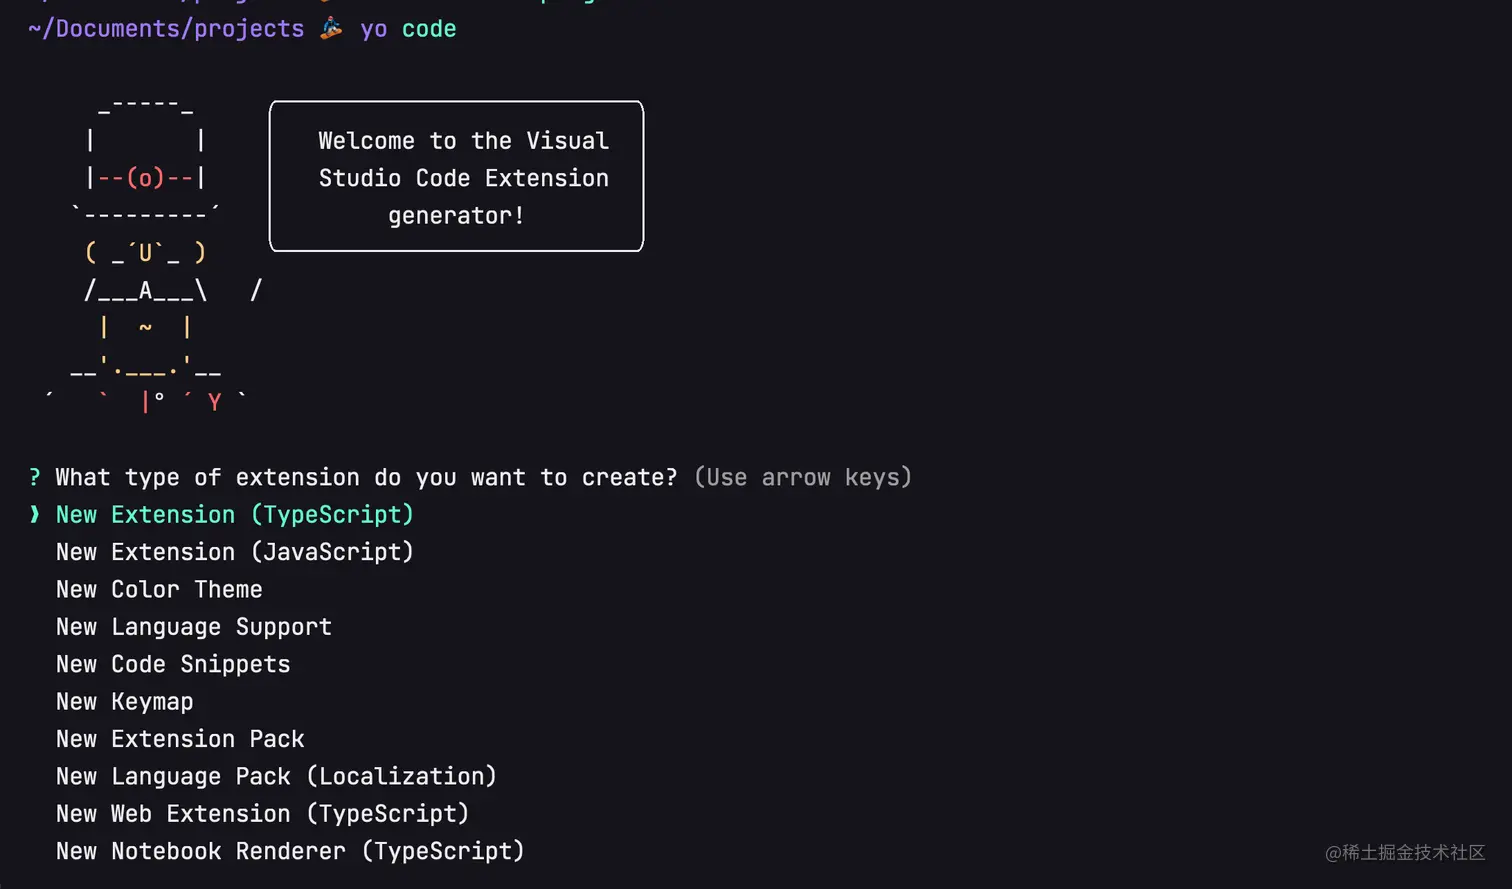Viewport: 1512px width, 889px height.
Task: Select New Web Extension (TypeScript)
Action: (262, 814)
